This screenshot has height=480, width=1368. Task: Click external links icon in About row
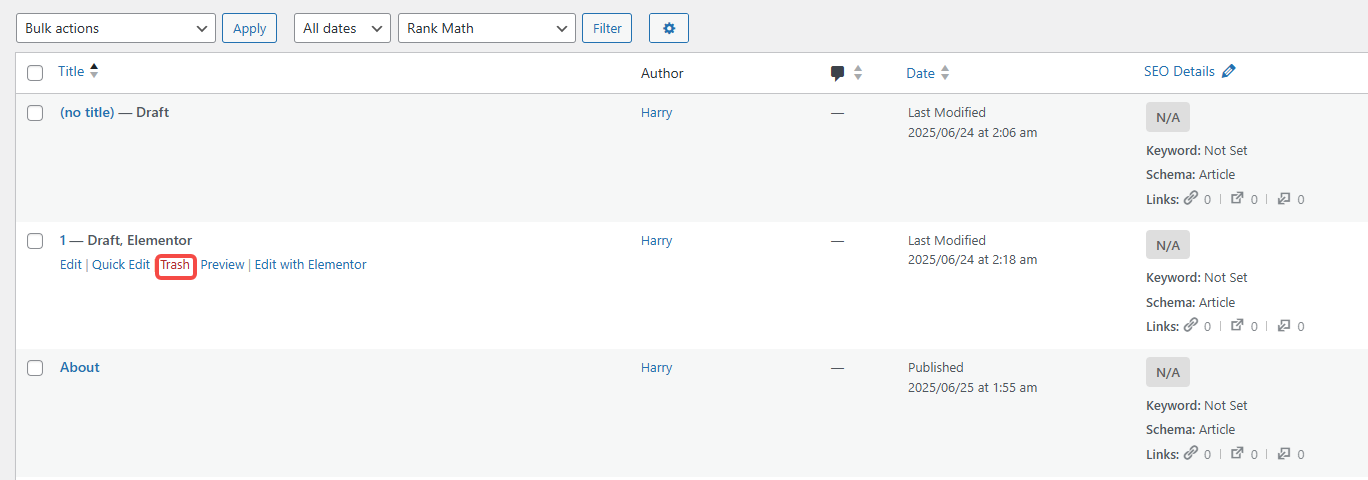1237,453
